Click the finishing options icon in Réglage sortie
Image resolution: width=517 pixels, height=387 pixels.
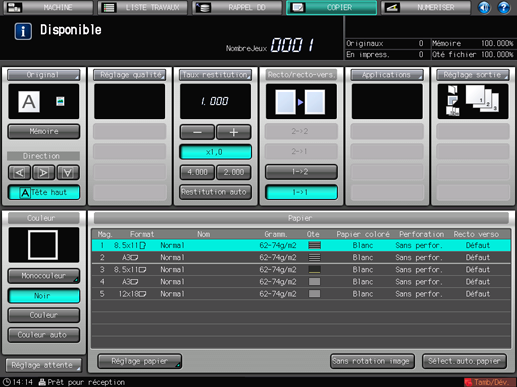point(452,101)
